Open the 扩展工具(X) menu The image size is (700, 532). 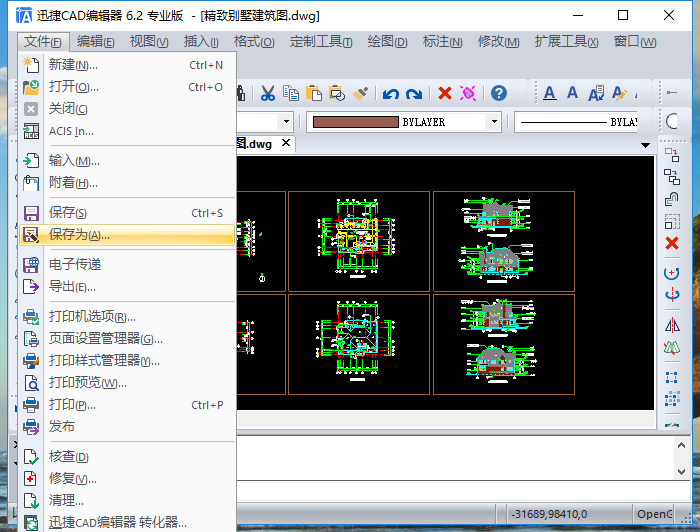[x=566, y=42]
